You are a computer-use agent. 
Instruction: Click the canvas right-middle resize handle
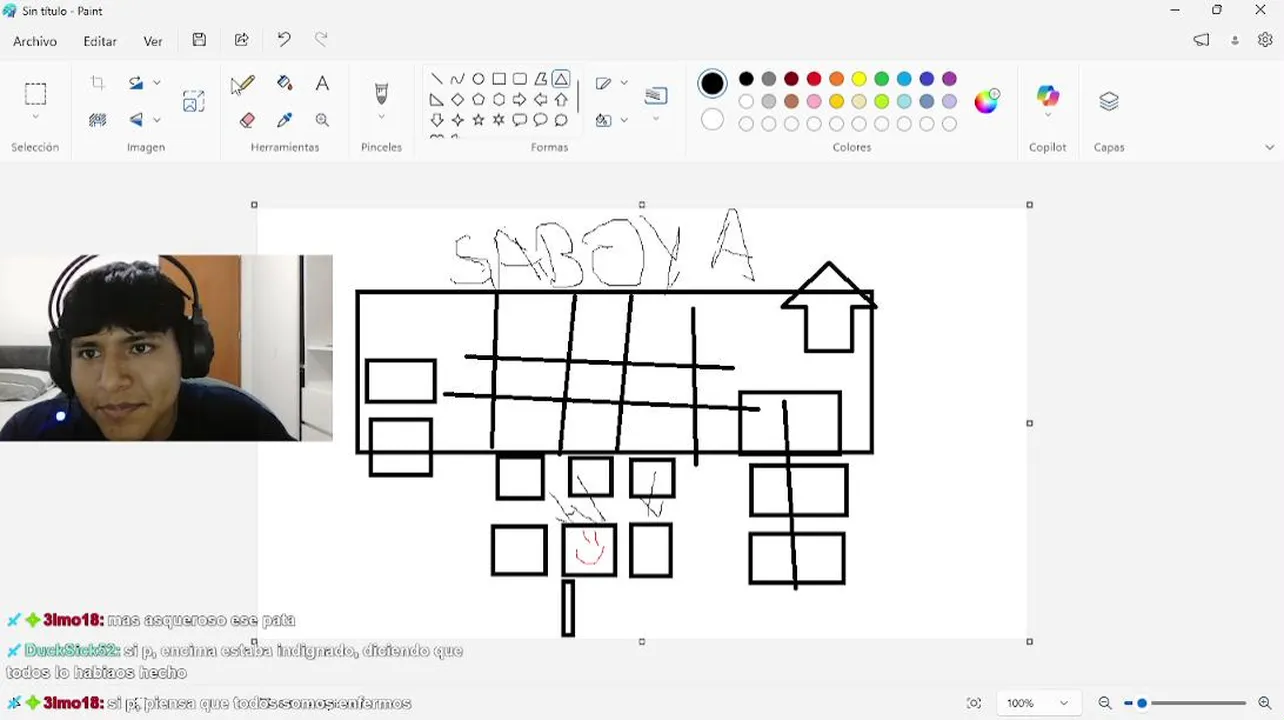pos(1030,423)
